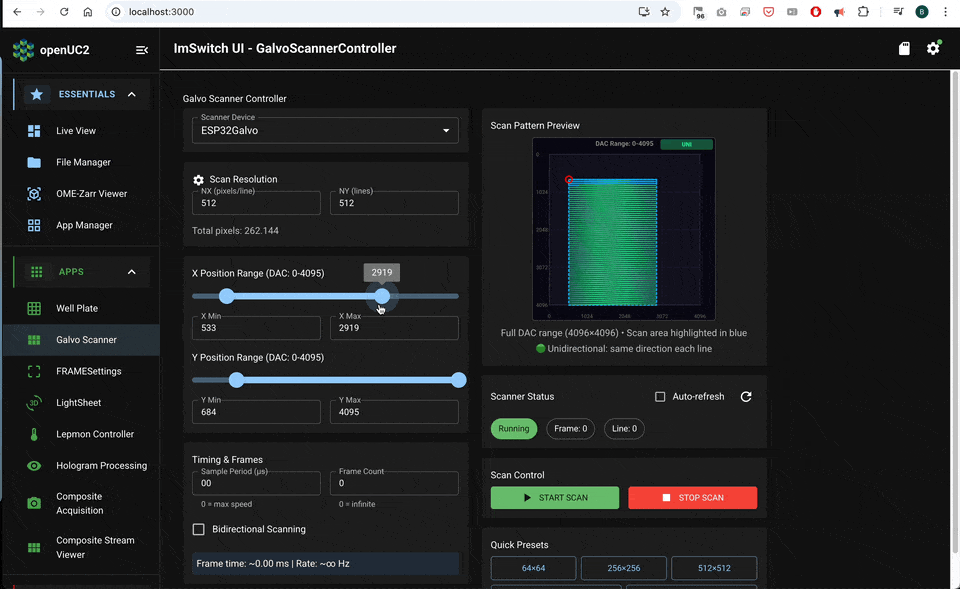This screenshot has width=960, height=589.
Task: Open the LightSheet sidebar item
Action: tap(78, 403)
